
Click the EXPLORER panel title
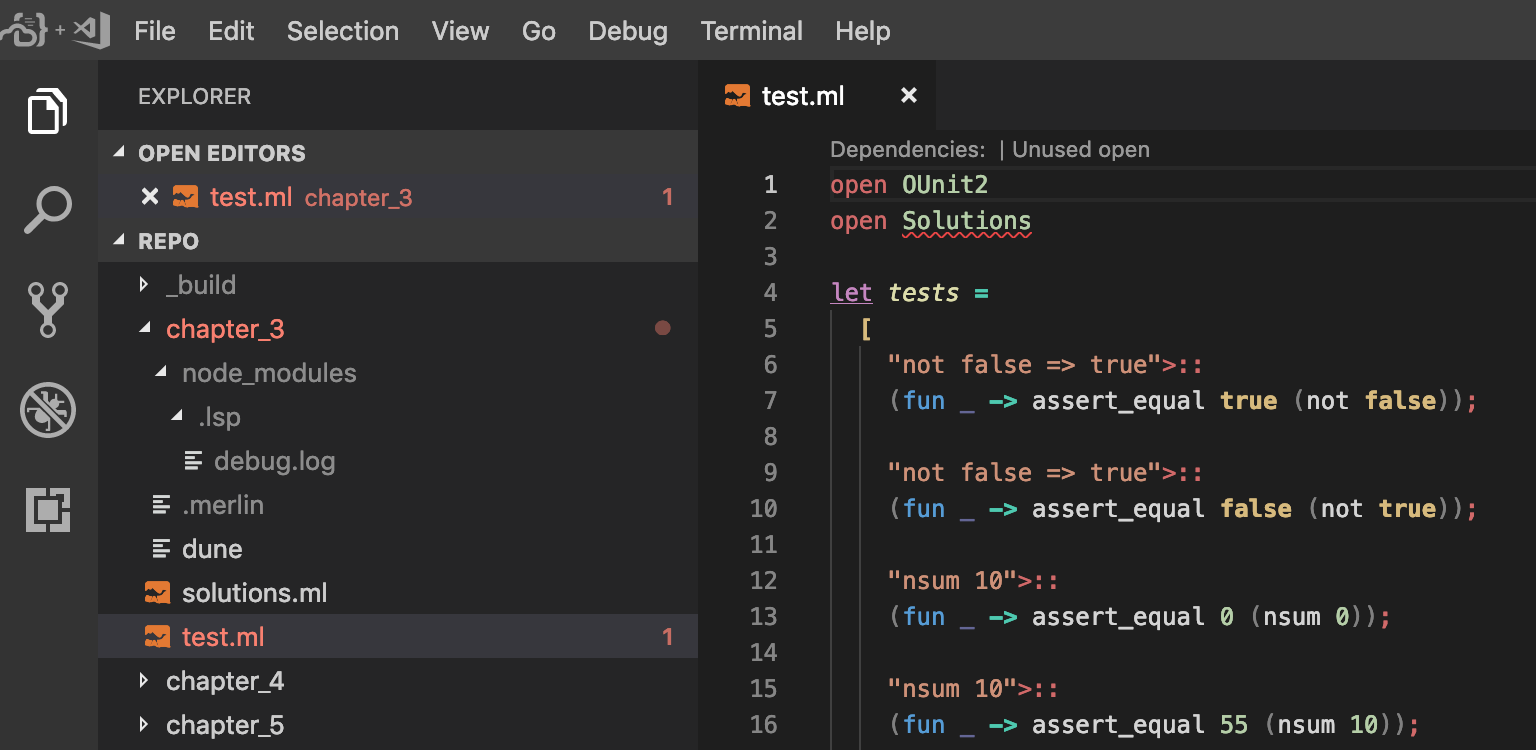click(195, 97)
